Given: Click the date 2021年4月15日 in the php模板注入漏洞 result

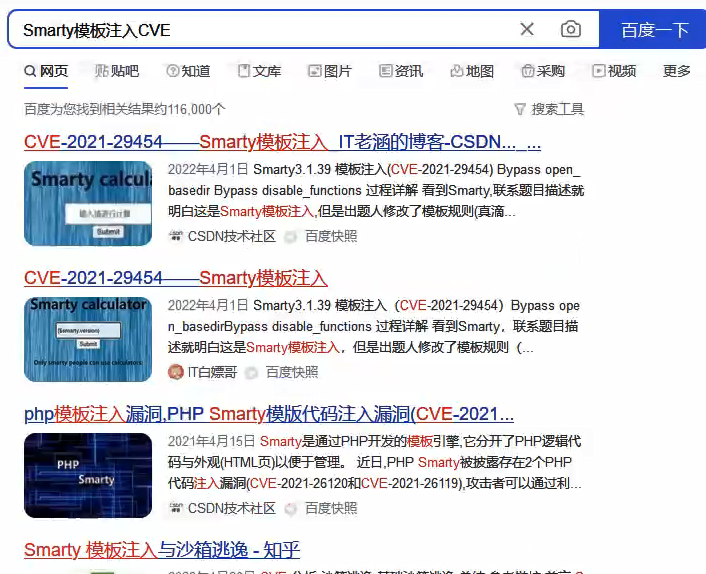Looking at the screenshot, I should 212,441.
